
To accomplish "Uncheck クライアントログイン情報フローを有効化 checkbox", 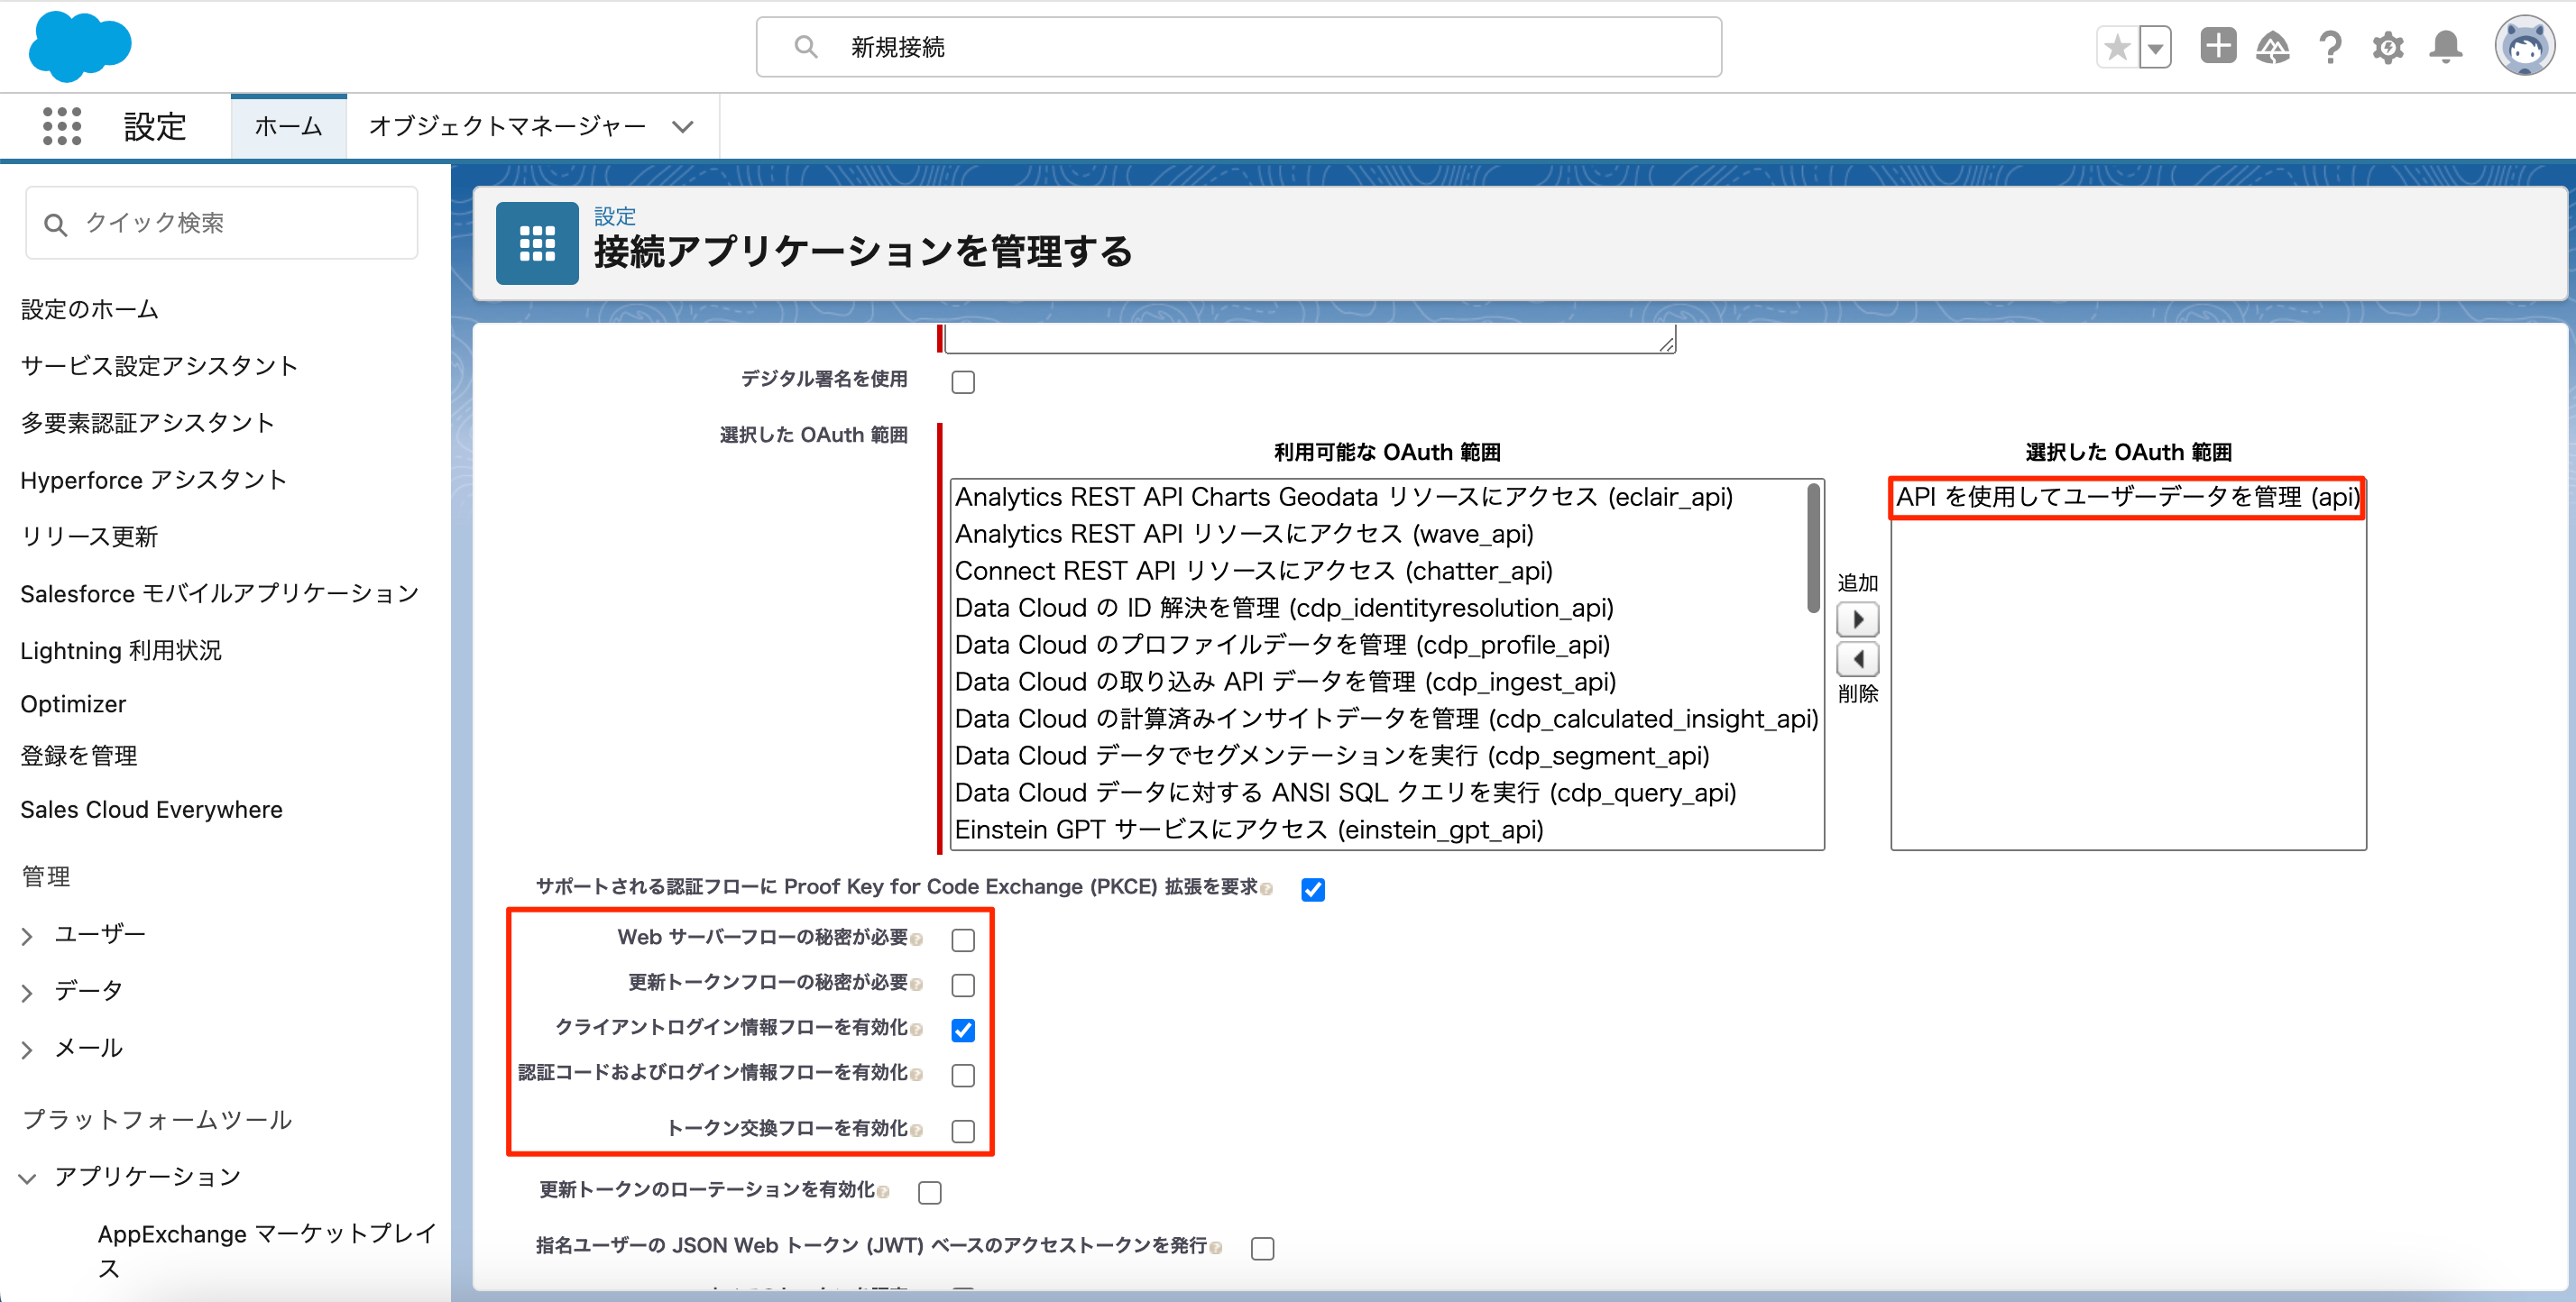I will (x=963, y=1030).
